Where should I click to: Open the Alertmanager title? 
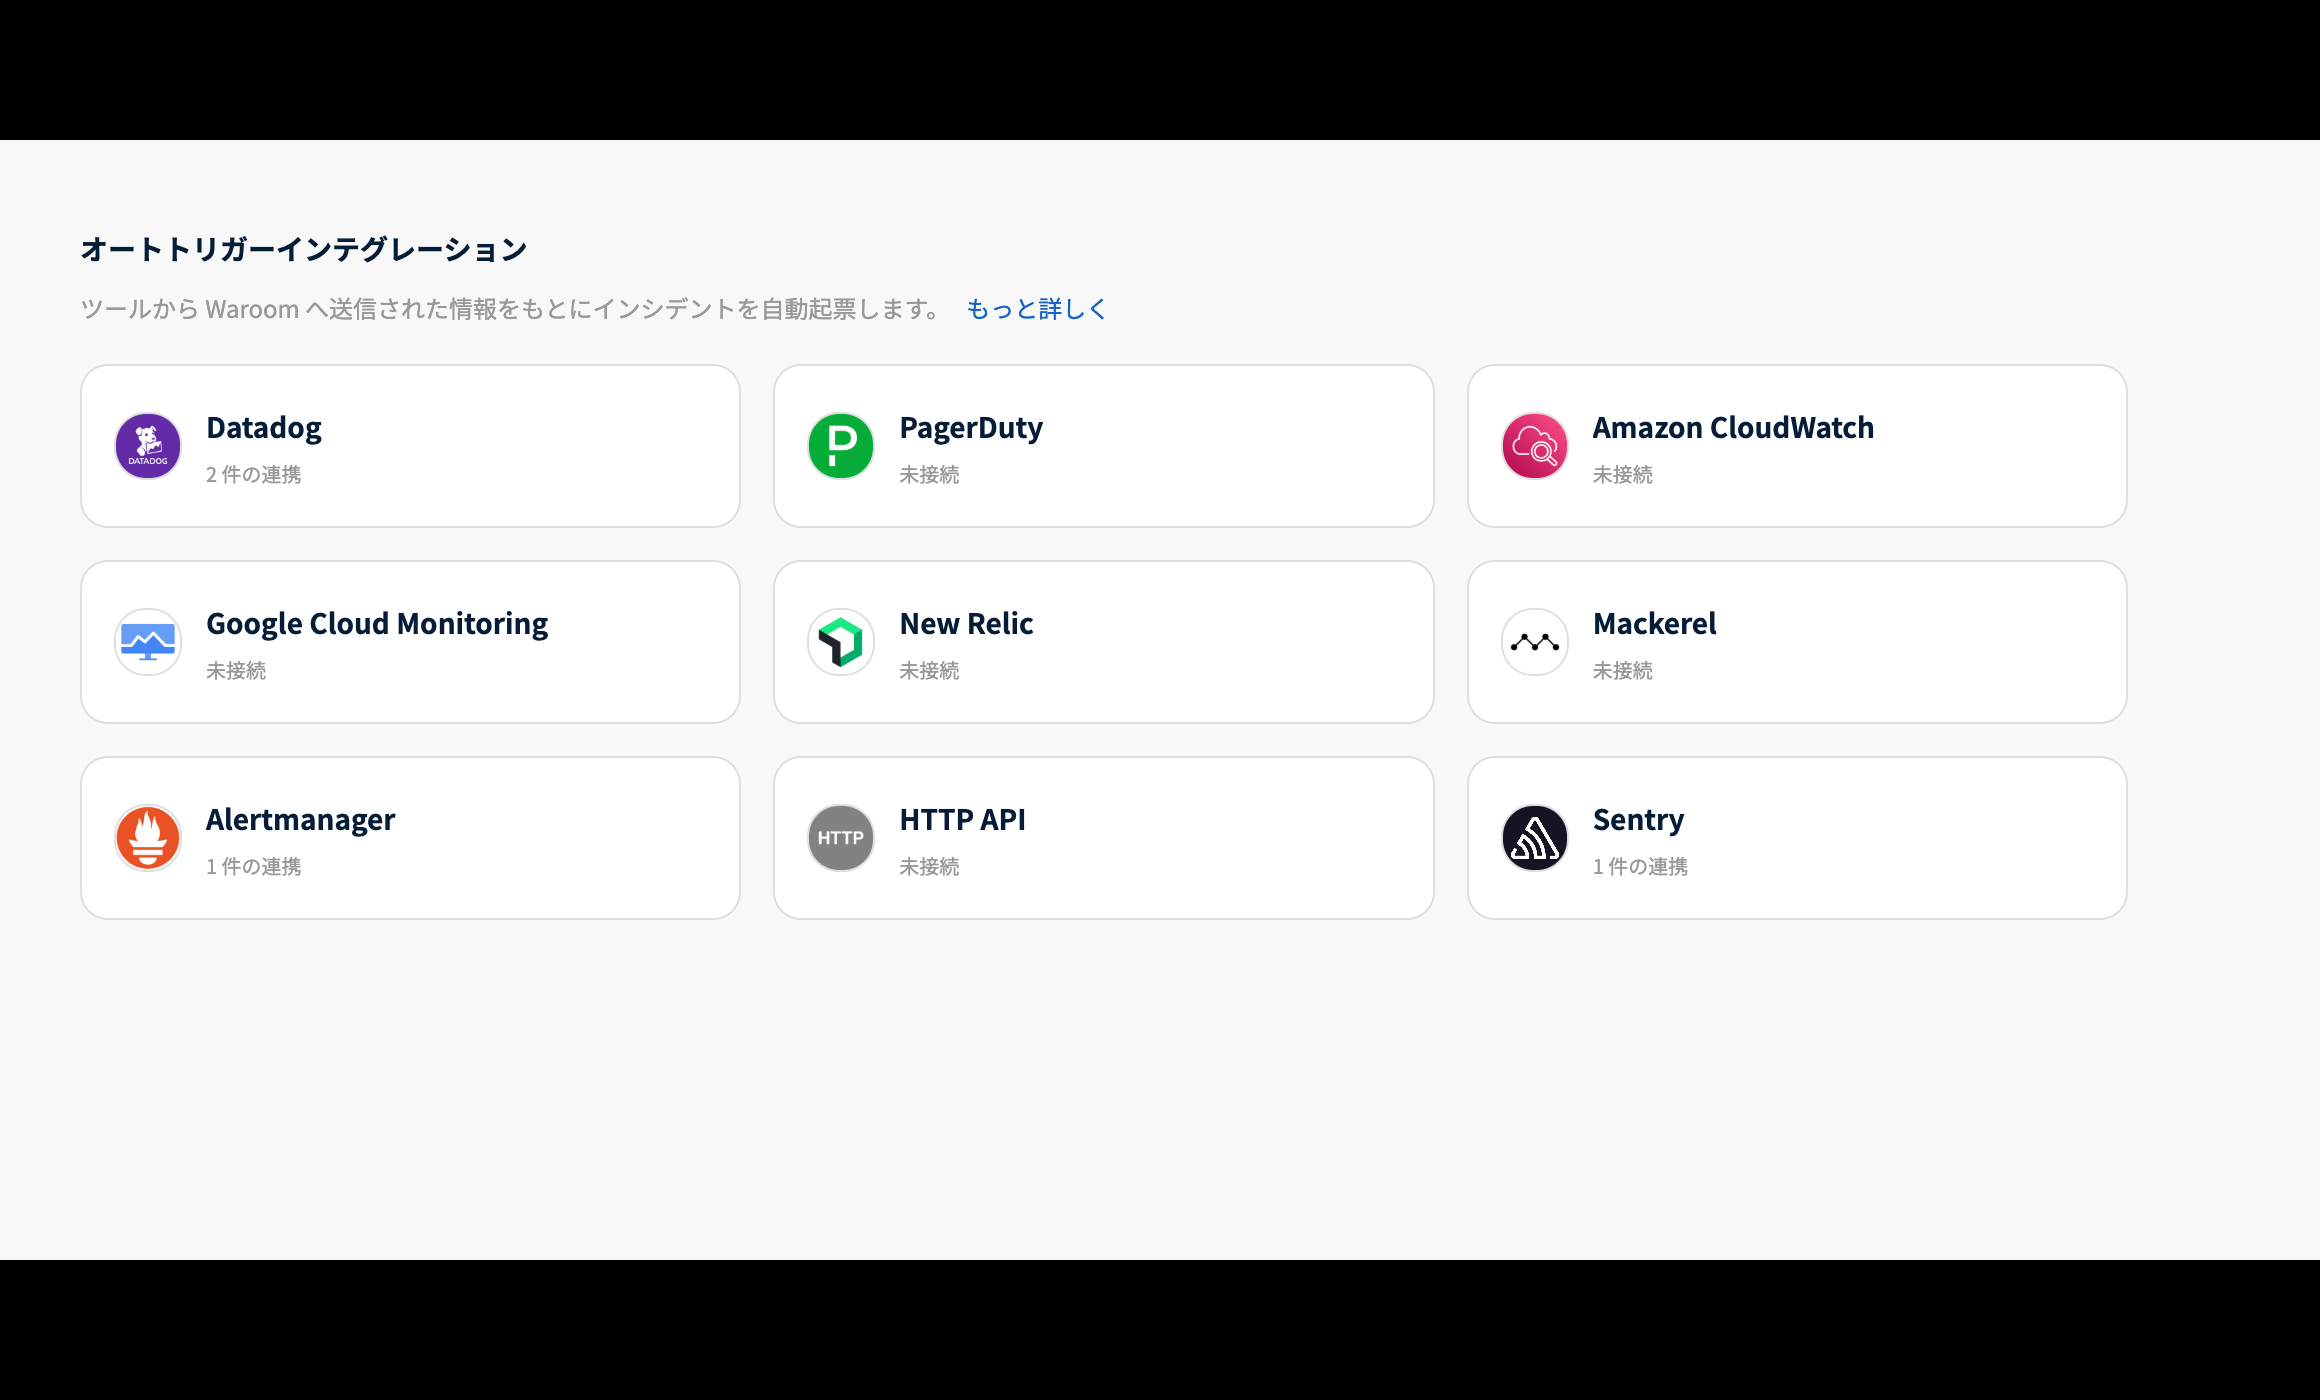click(300, 820)
